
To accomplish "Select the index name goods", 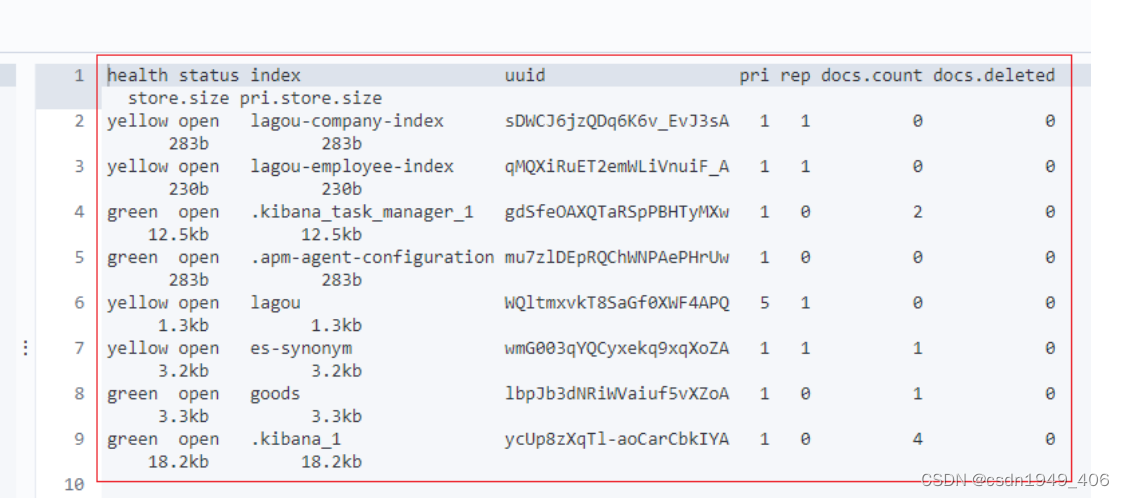I will tap(275, 393).
